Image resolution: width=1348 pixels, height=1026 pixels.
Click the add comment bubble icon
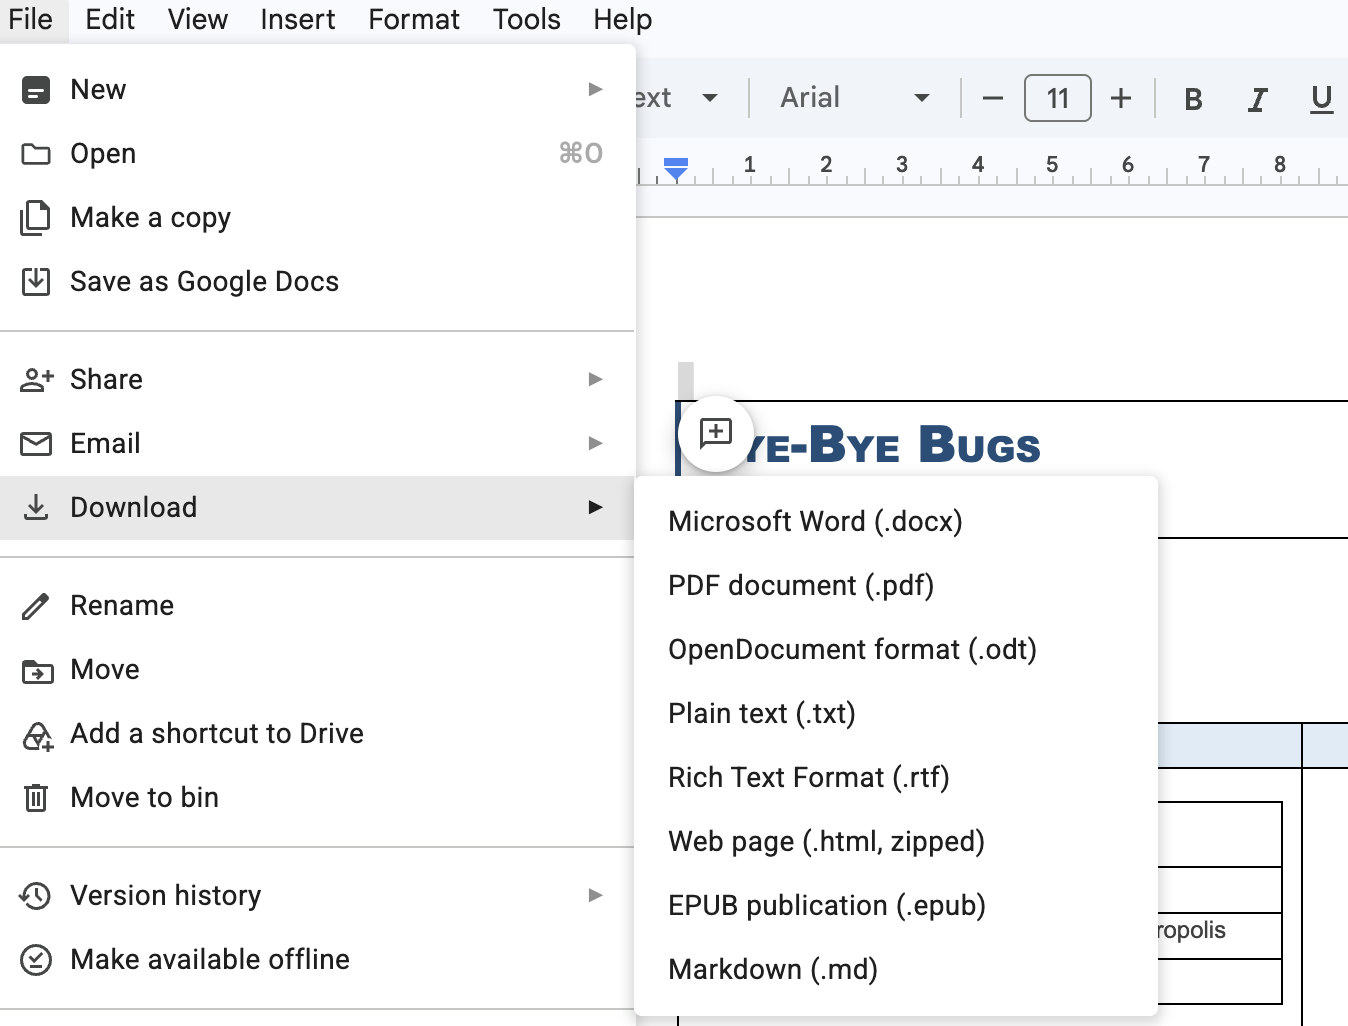(x=716, y=433)
